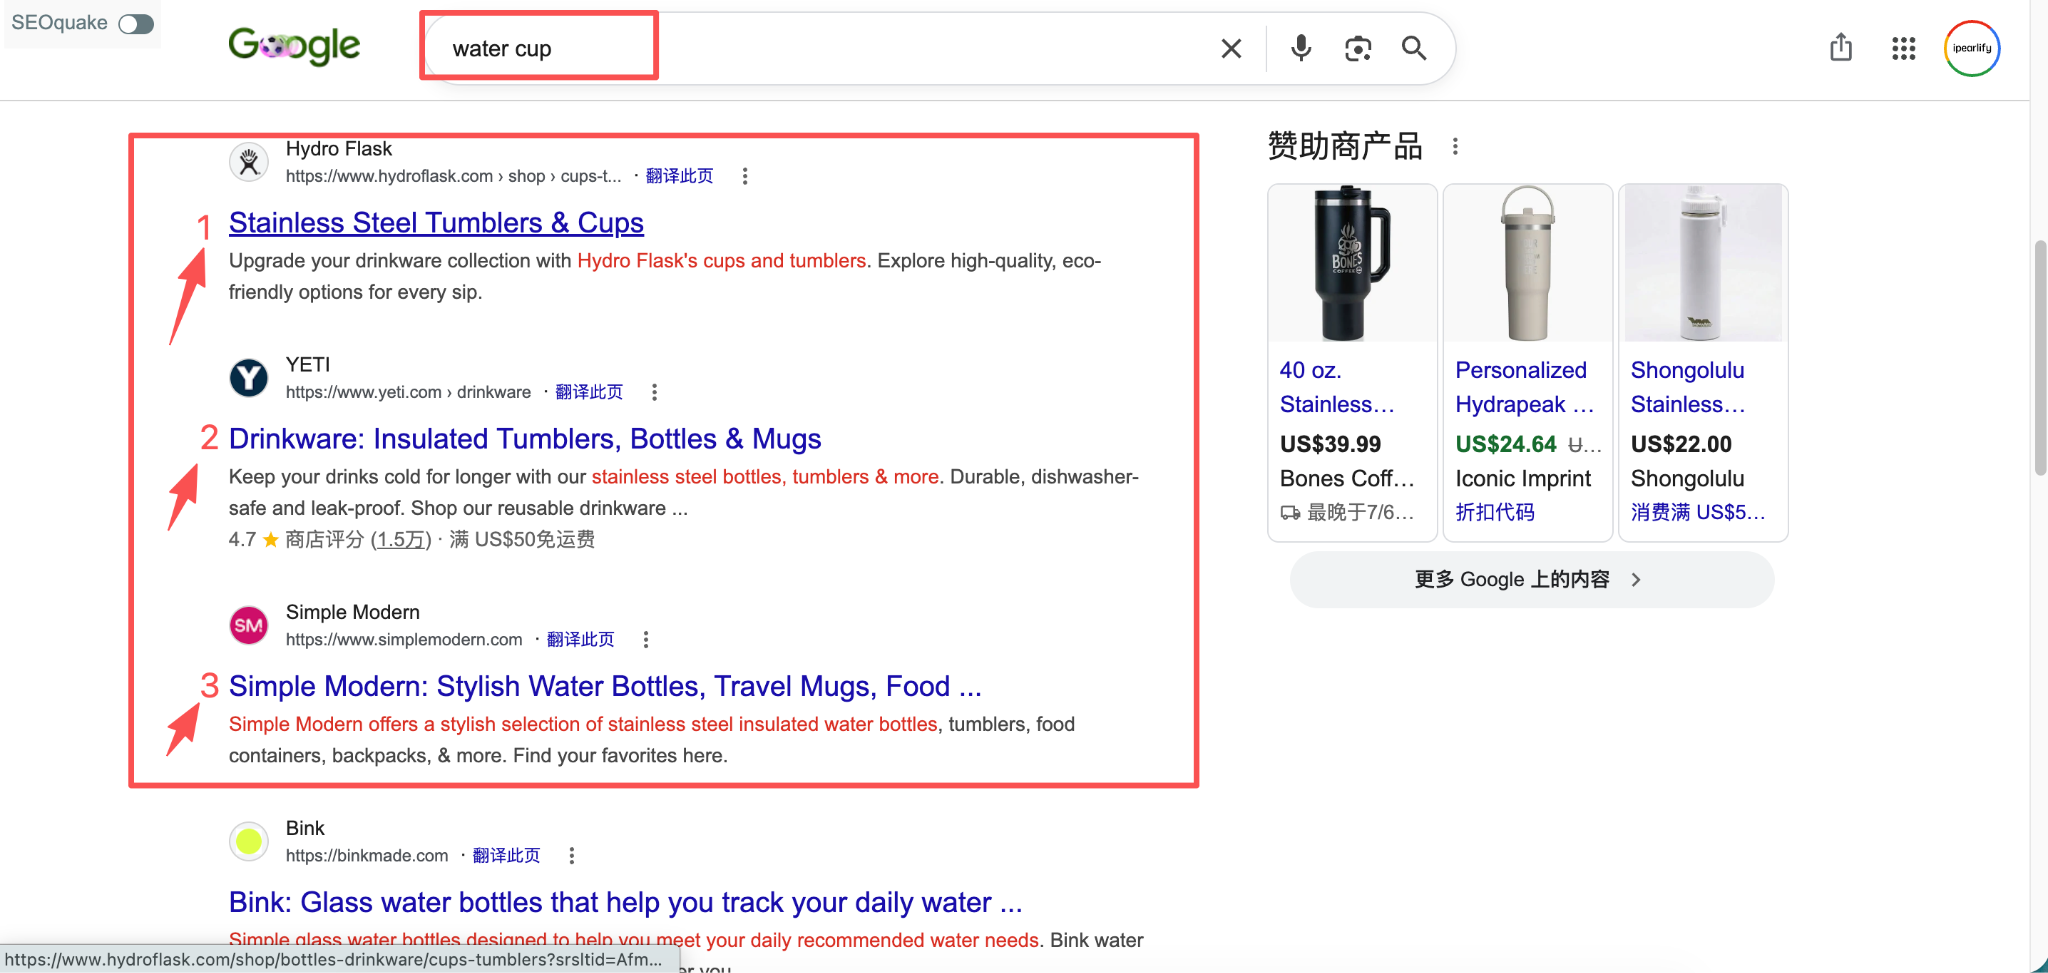2048x973 pixels.
Task: Click the binkmade.com URL text
Action: (367, 855)
